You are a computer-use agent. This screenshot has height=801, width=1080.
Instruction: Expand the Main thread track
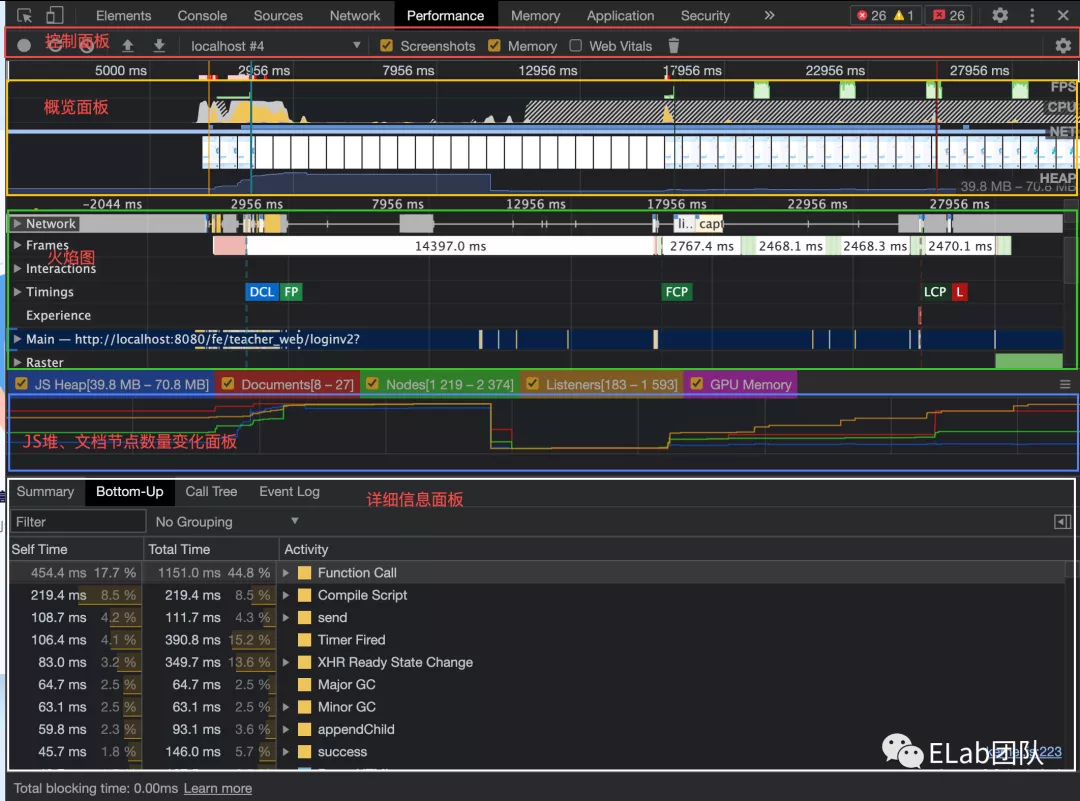(x=17, y=338)
